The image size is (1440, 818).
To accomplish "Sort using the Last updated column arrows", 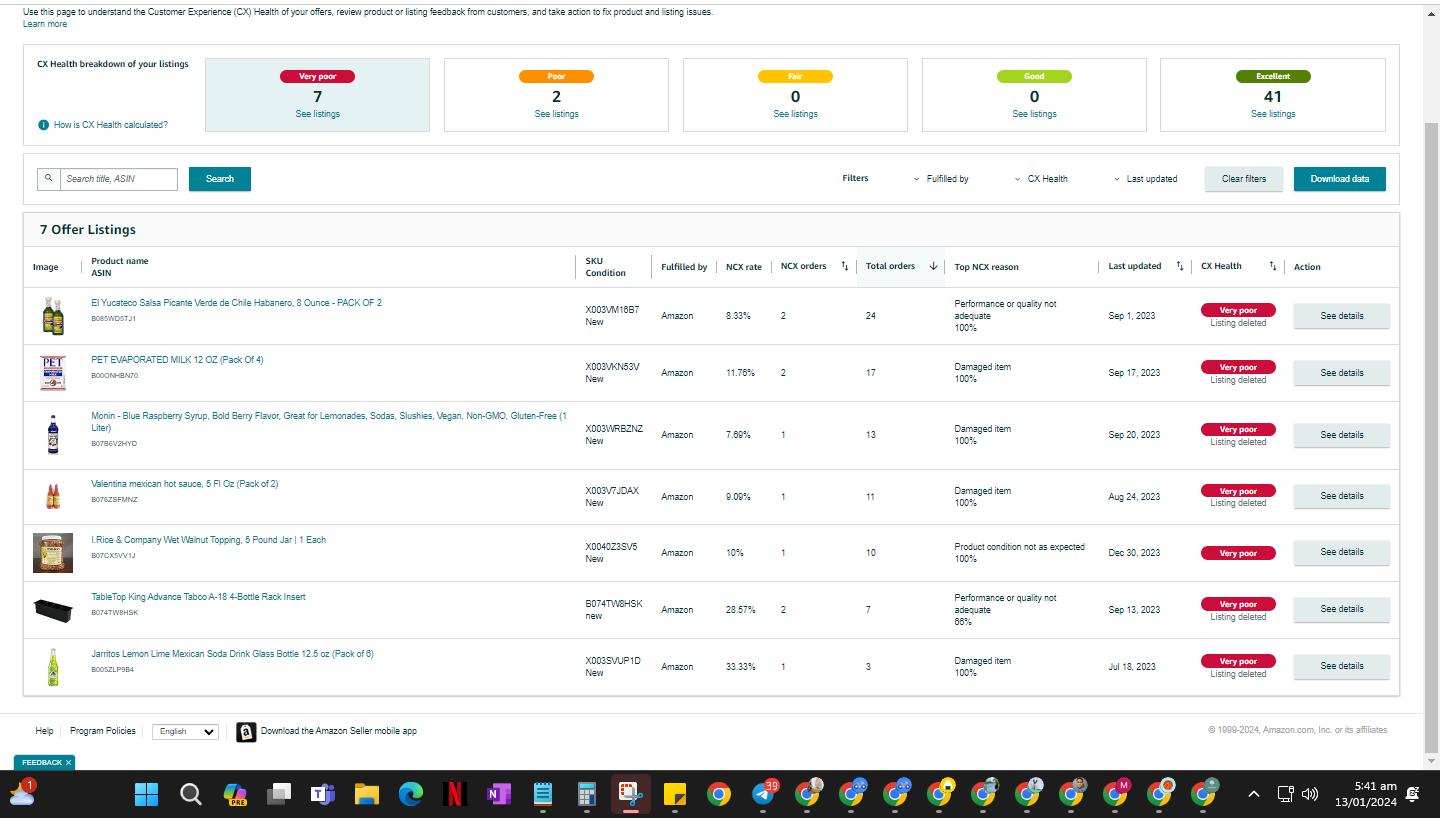I will point(1180,266).
